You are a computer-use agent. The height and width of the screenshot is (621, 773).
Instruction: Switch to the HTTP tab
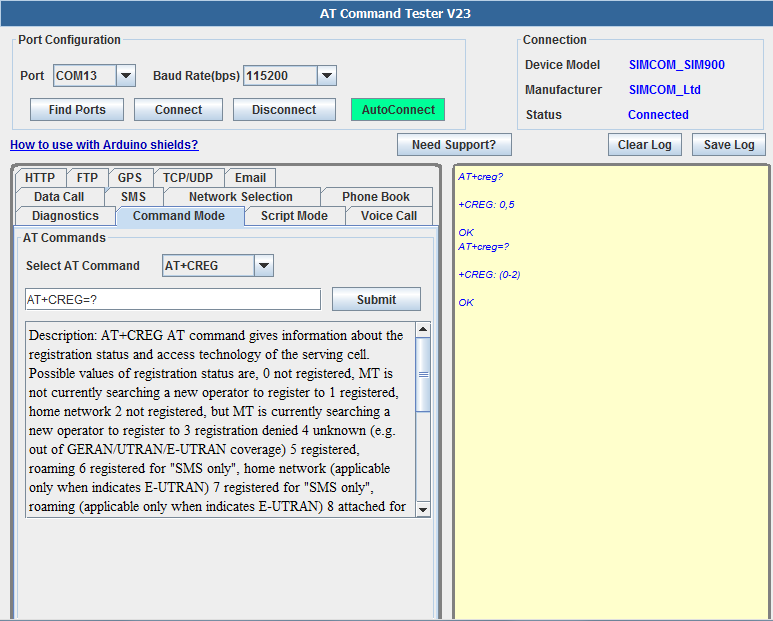coord(40,177)
